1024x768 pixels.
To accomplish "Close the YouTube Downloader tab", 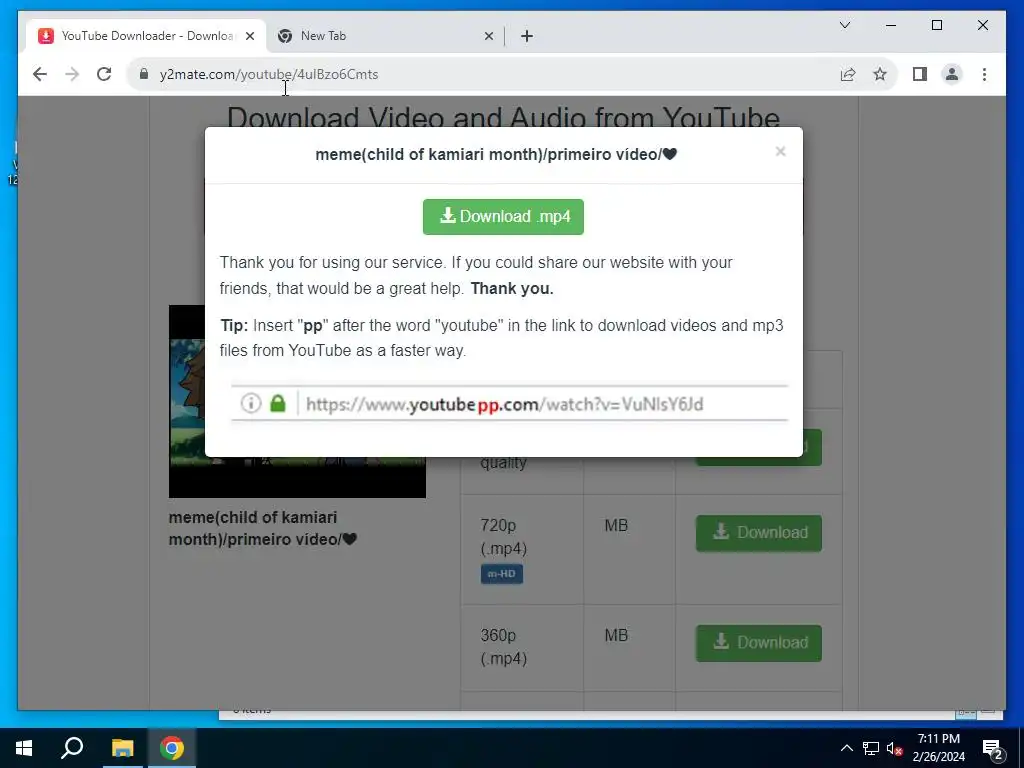I will [x=250, y=36].
